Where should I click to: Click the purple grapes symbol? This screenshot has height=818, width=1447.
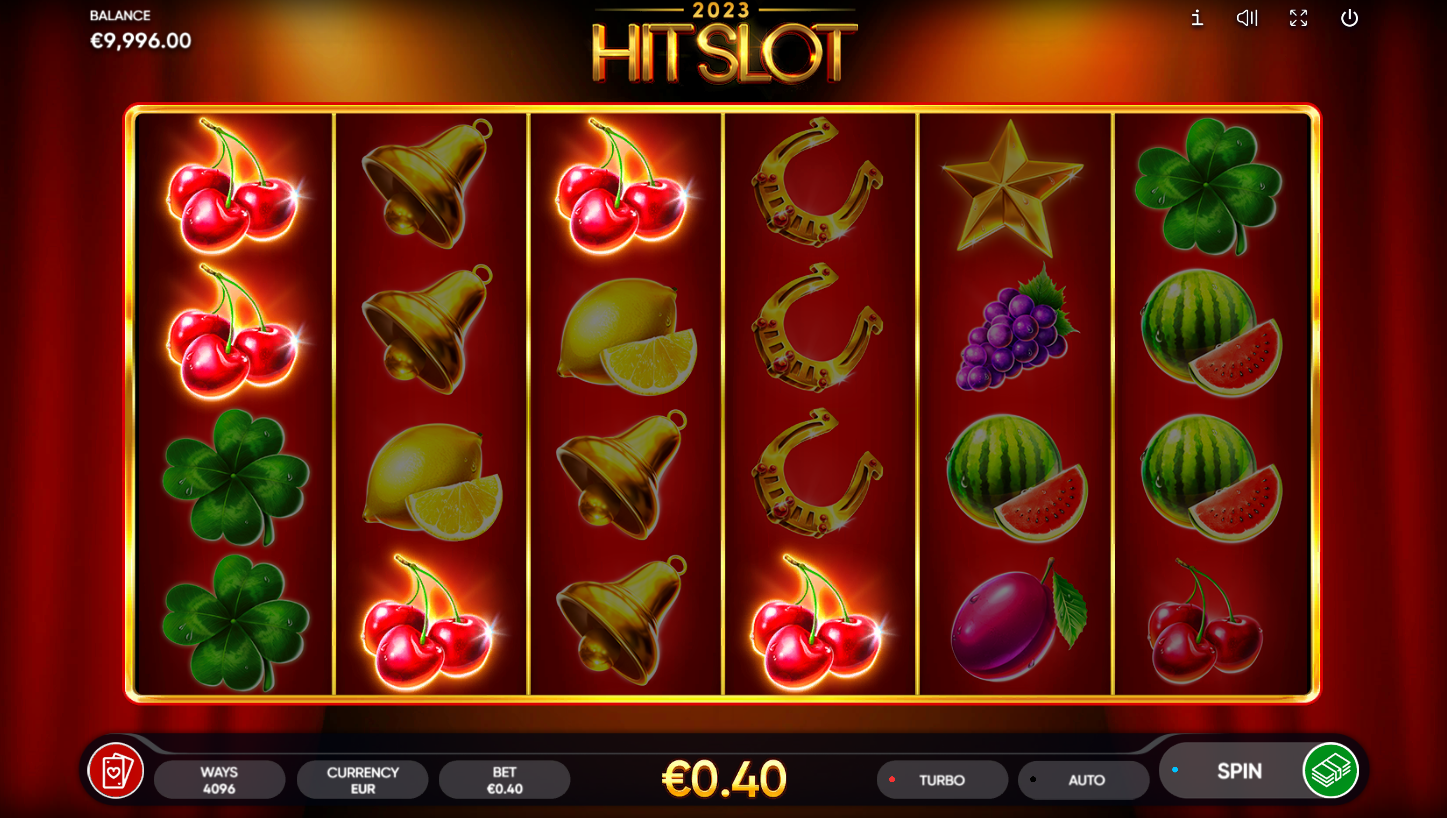tap(1014, 329)
